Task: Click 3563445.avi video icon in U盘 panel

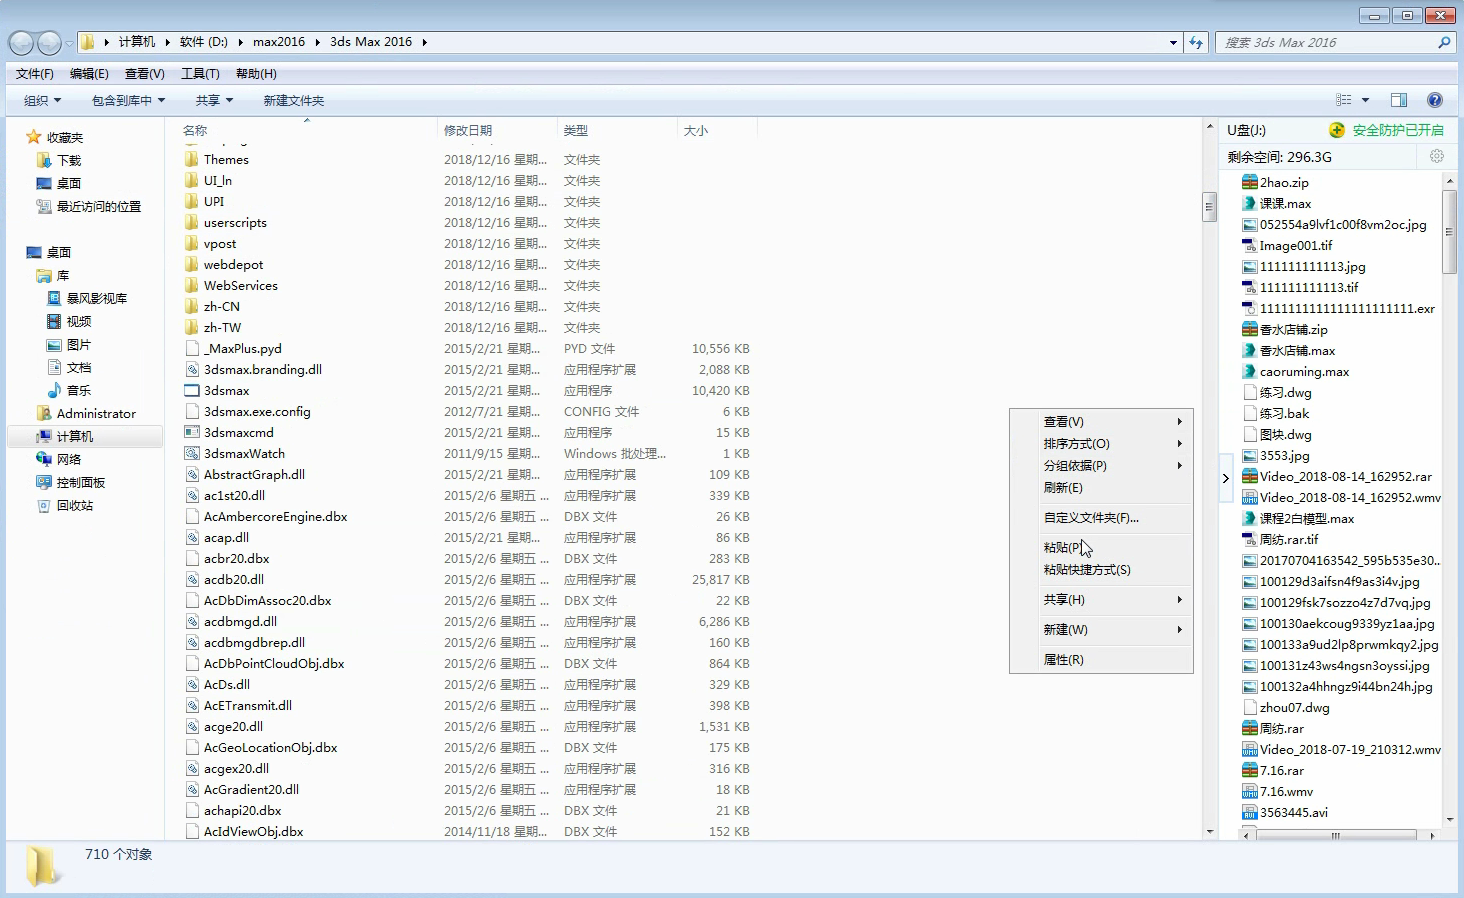Action: click(x=1249, y=812)
